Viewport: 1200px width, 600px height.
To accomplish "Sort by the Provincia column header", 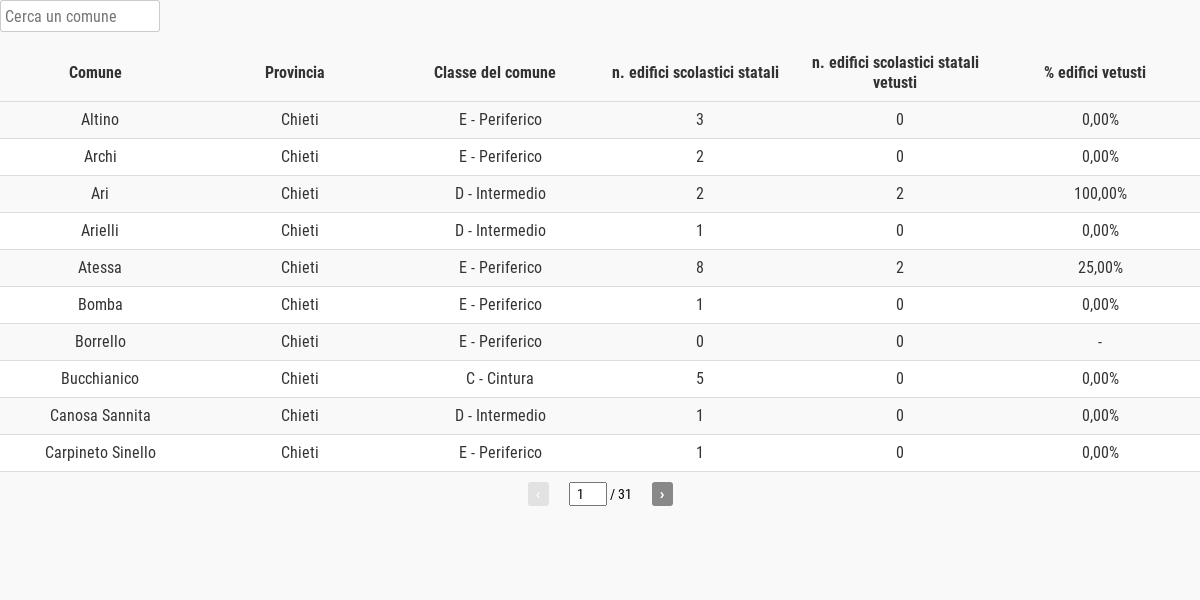I will click(295, 72).
